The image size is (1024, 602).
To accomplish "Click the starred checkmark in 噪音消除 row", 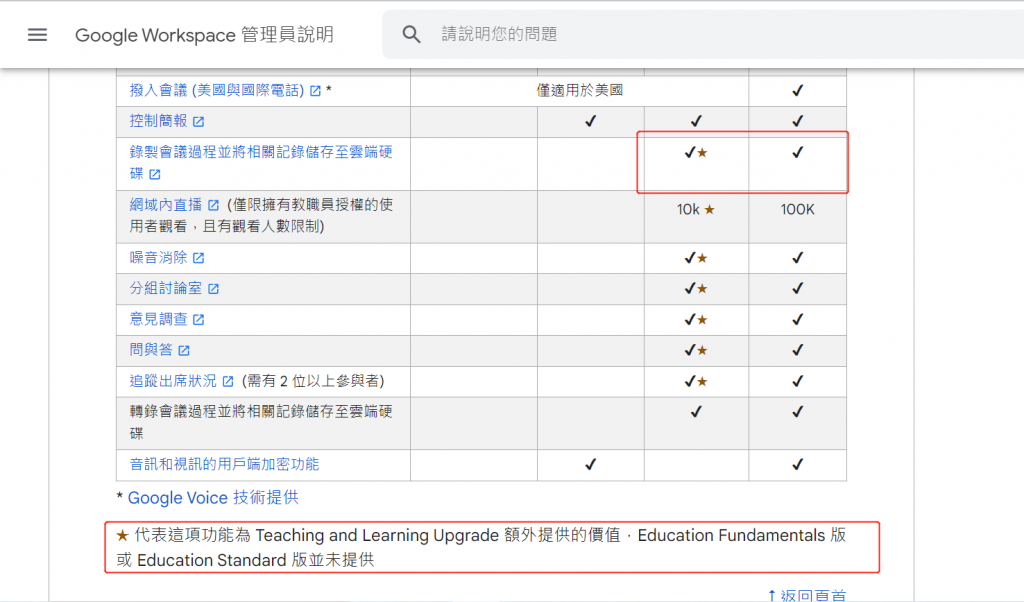I will [x=696, y=258].
